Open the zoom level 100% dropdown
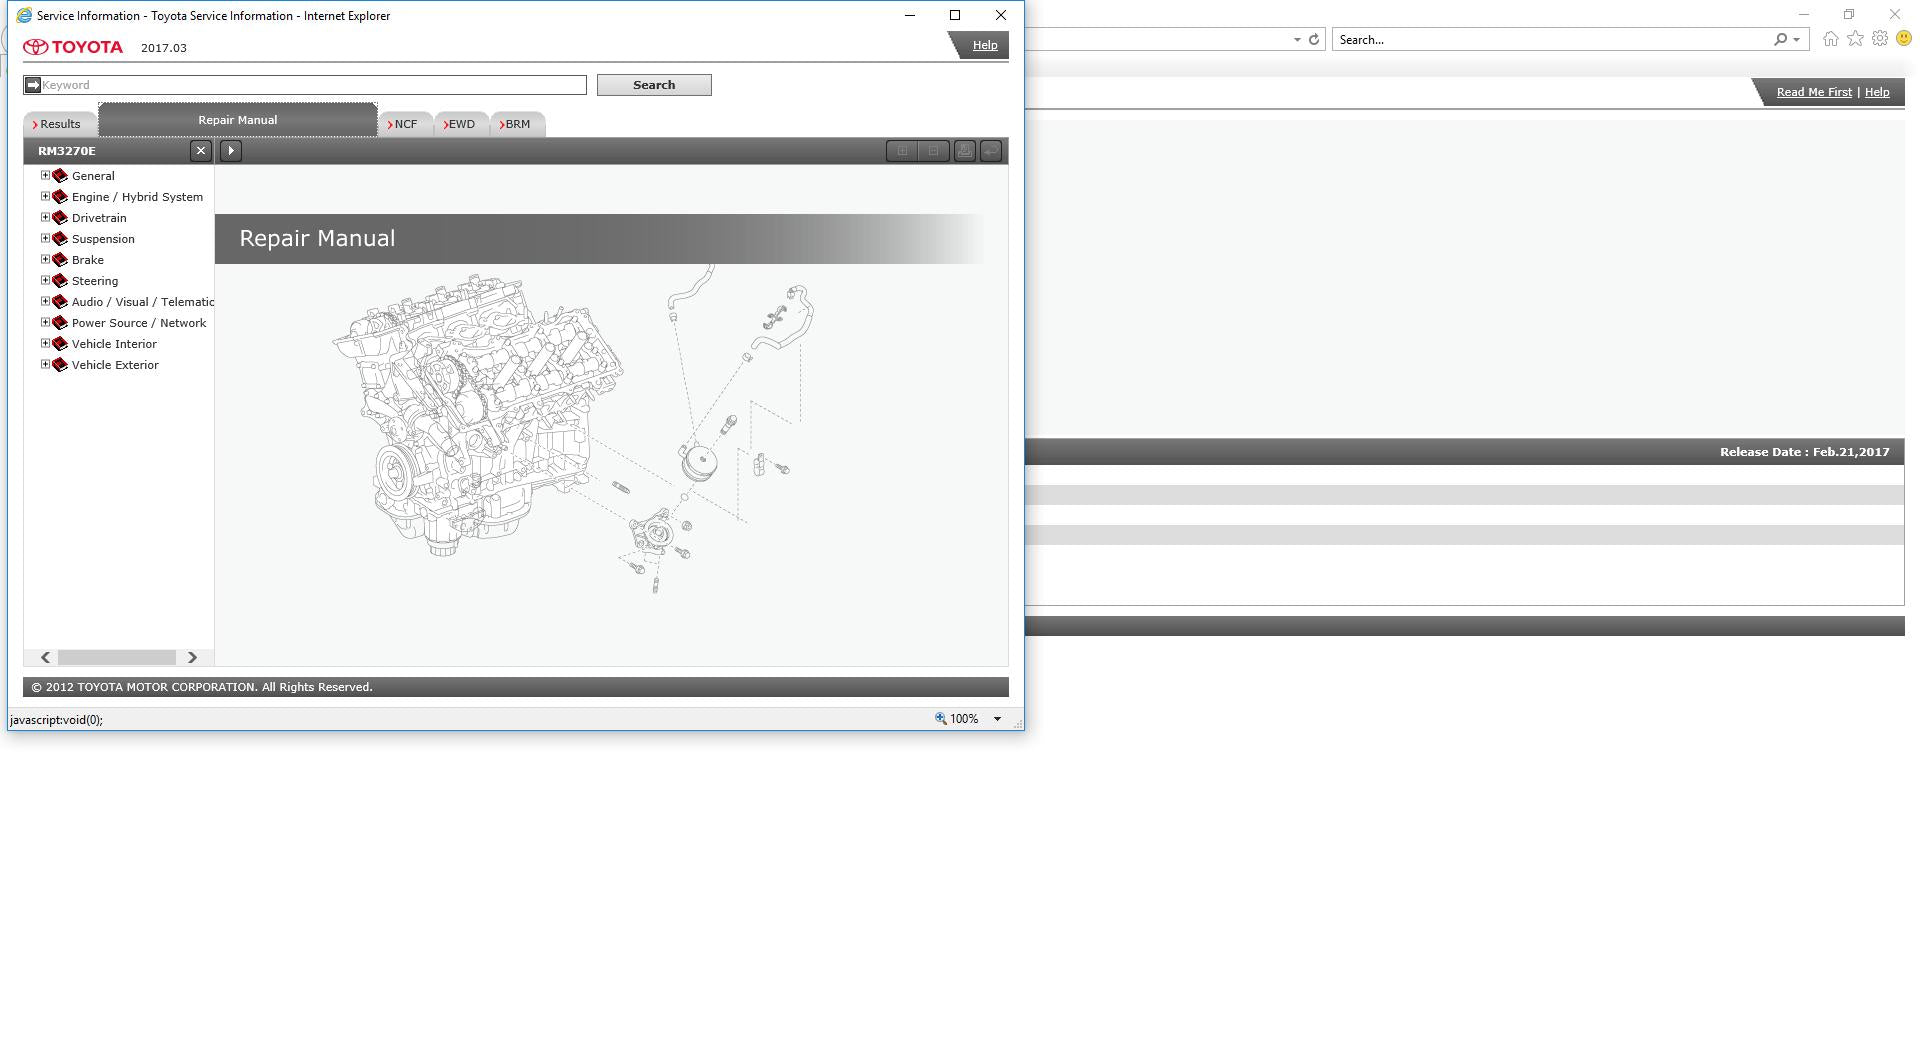This screenshot has width=1920, height=1040. point(996,719)
